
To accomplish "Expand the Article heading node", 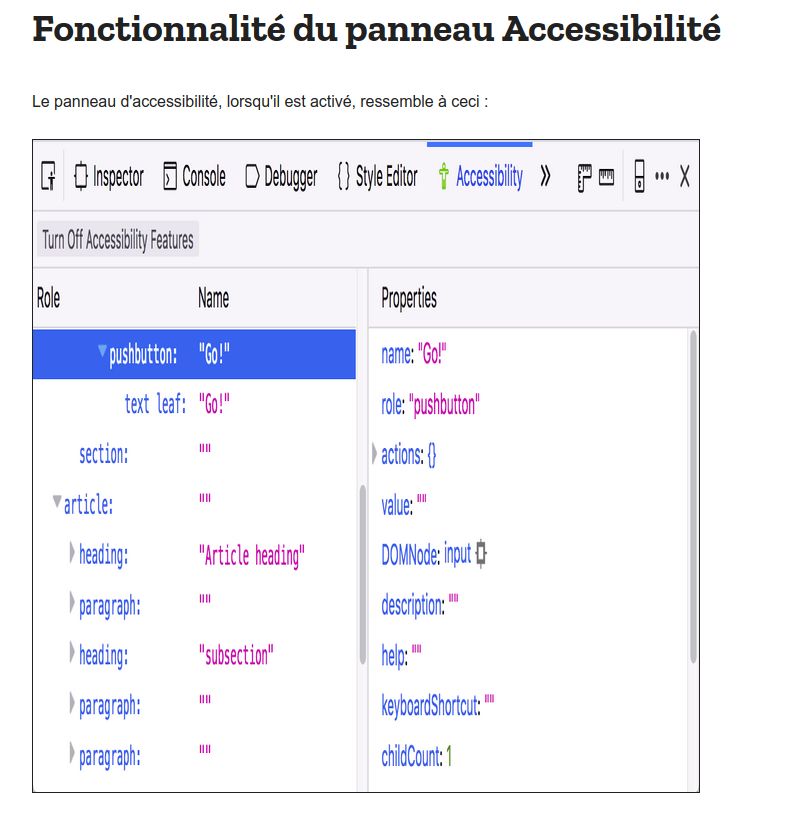I will [x=72, y=552].
